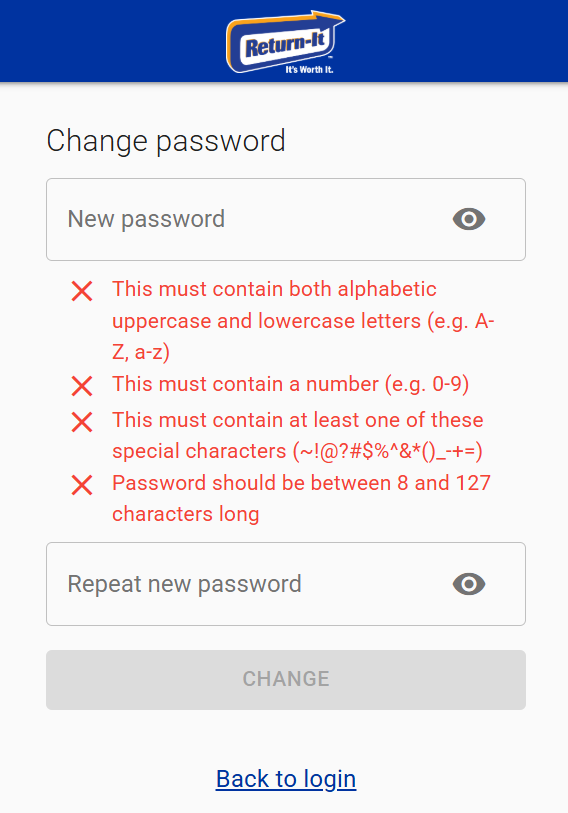Click the red X beside number rule
The image size is (568, 813).
(x=82, y=386)
